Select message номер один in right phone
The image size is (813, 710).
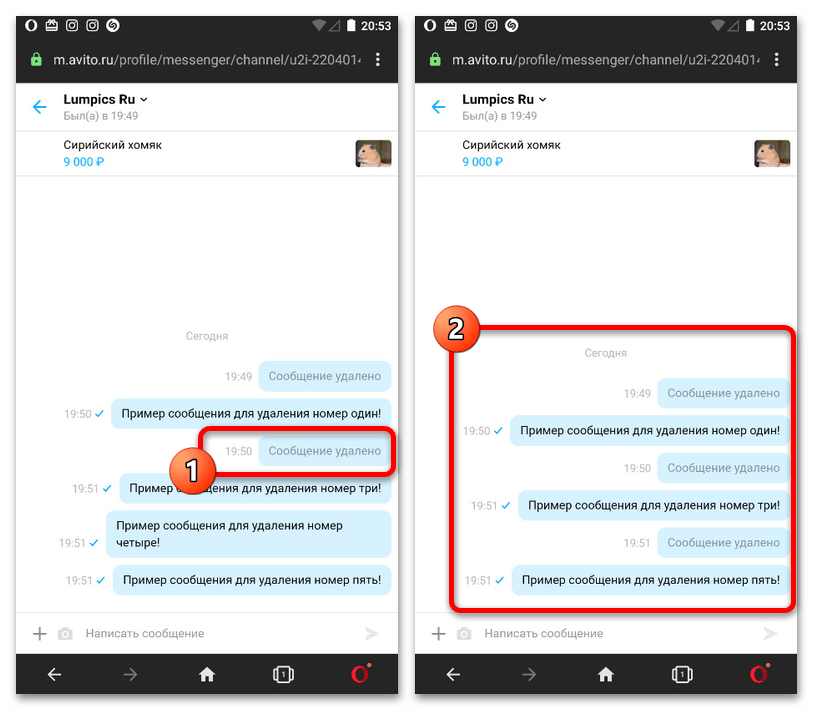(x=650, y=430)
